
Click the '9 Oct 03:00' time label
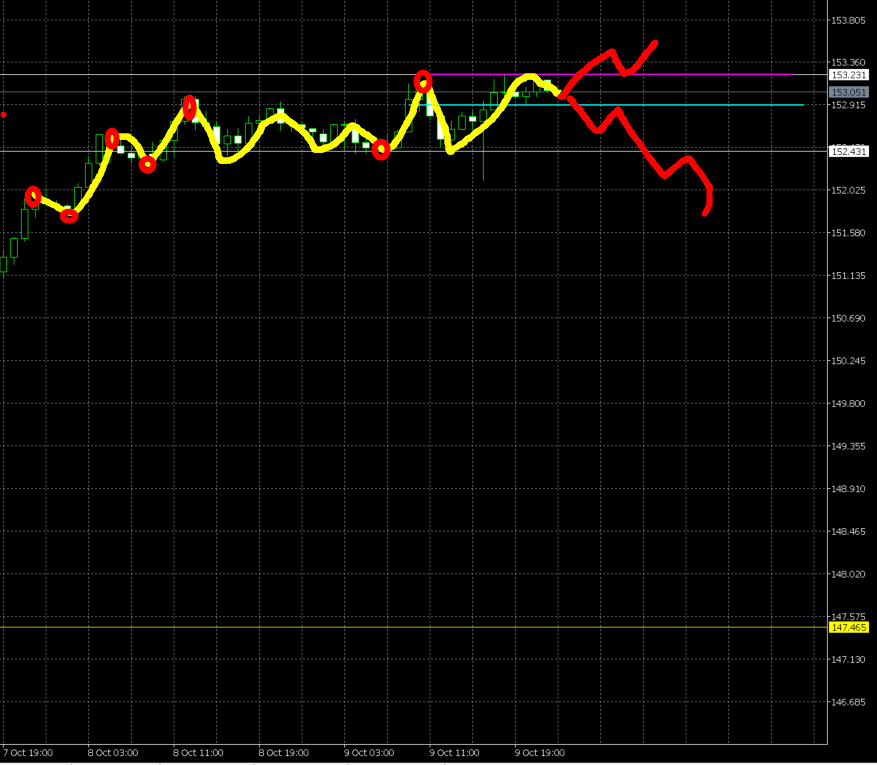[369, 752]
